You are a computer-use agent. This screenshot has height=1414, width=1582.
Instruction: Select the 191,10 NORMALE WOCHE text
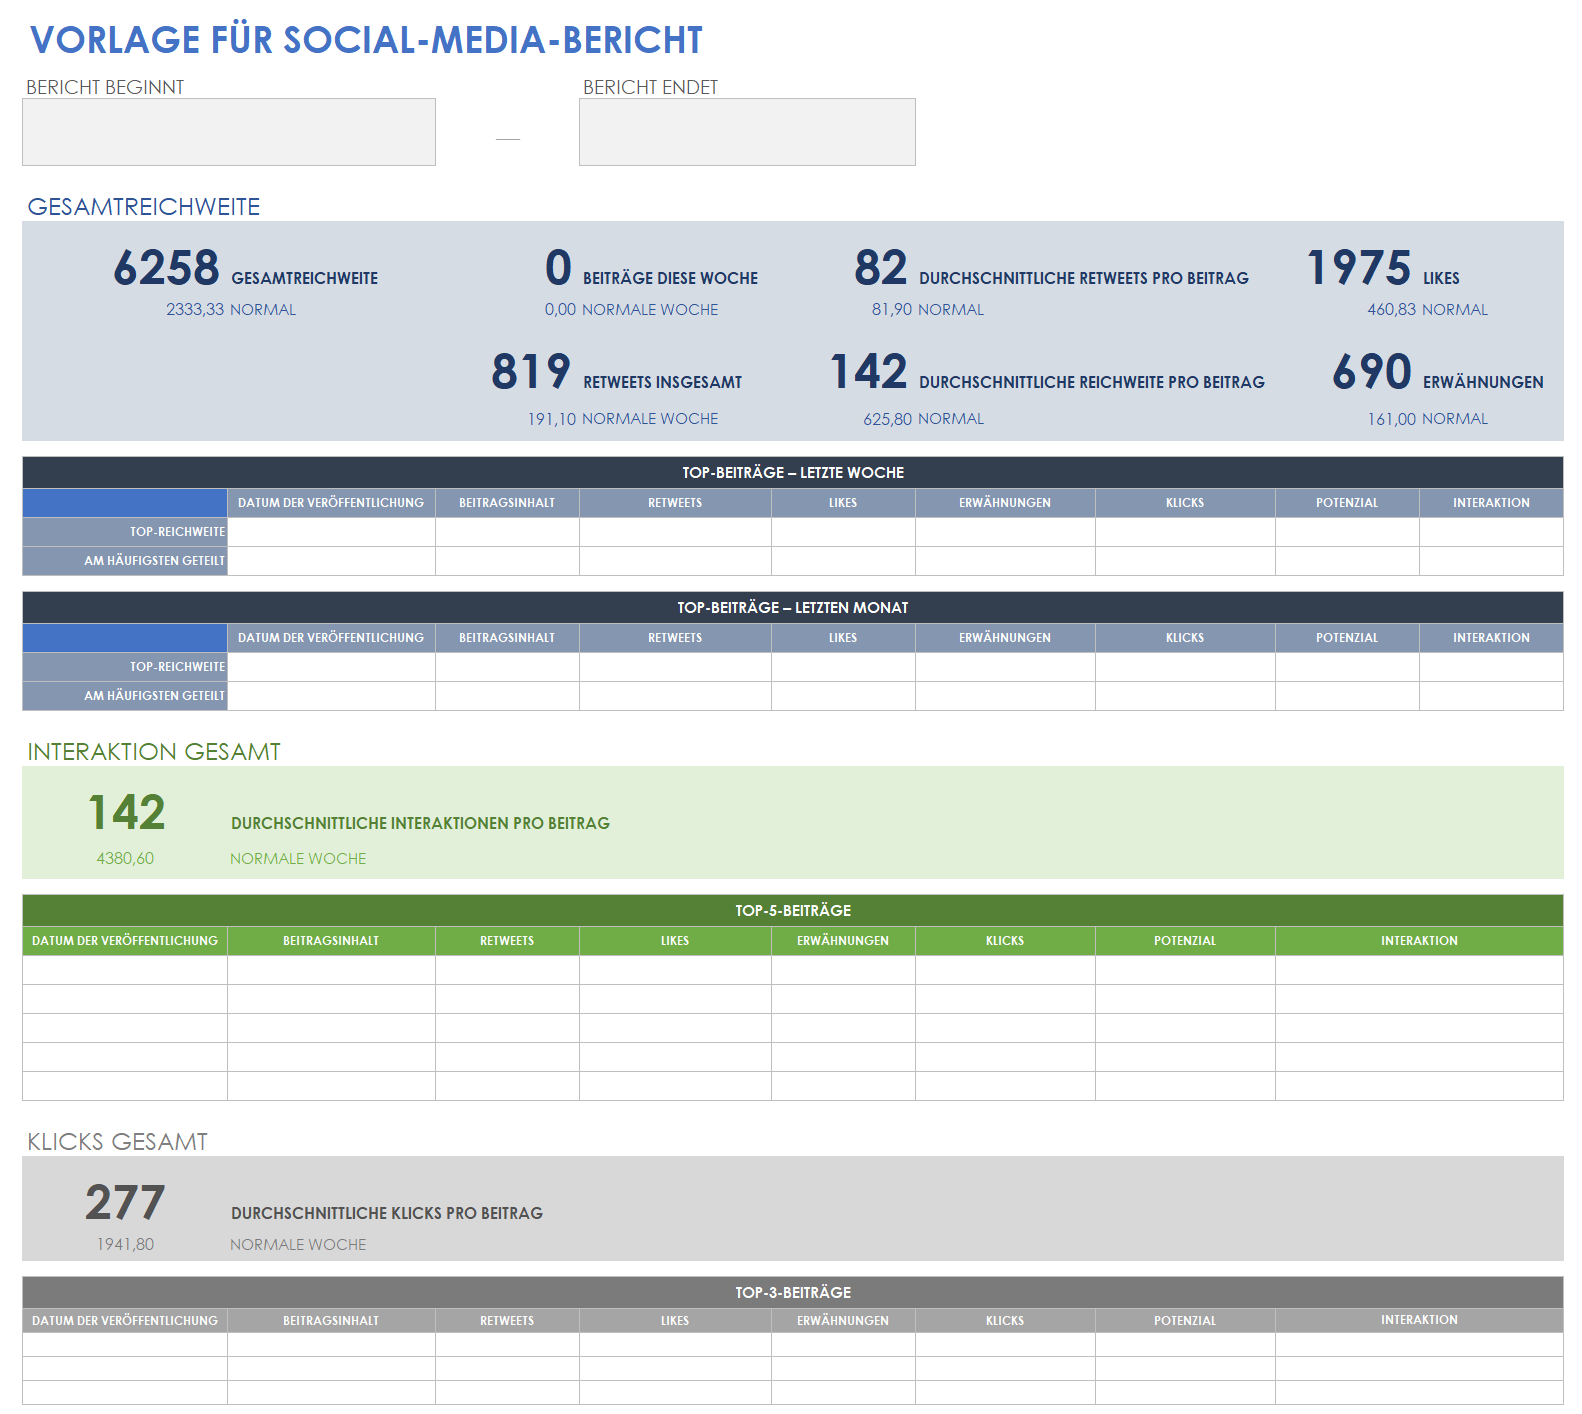(623, 419)
